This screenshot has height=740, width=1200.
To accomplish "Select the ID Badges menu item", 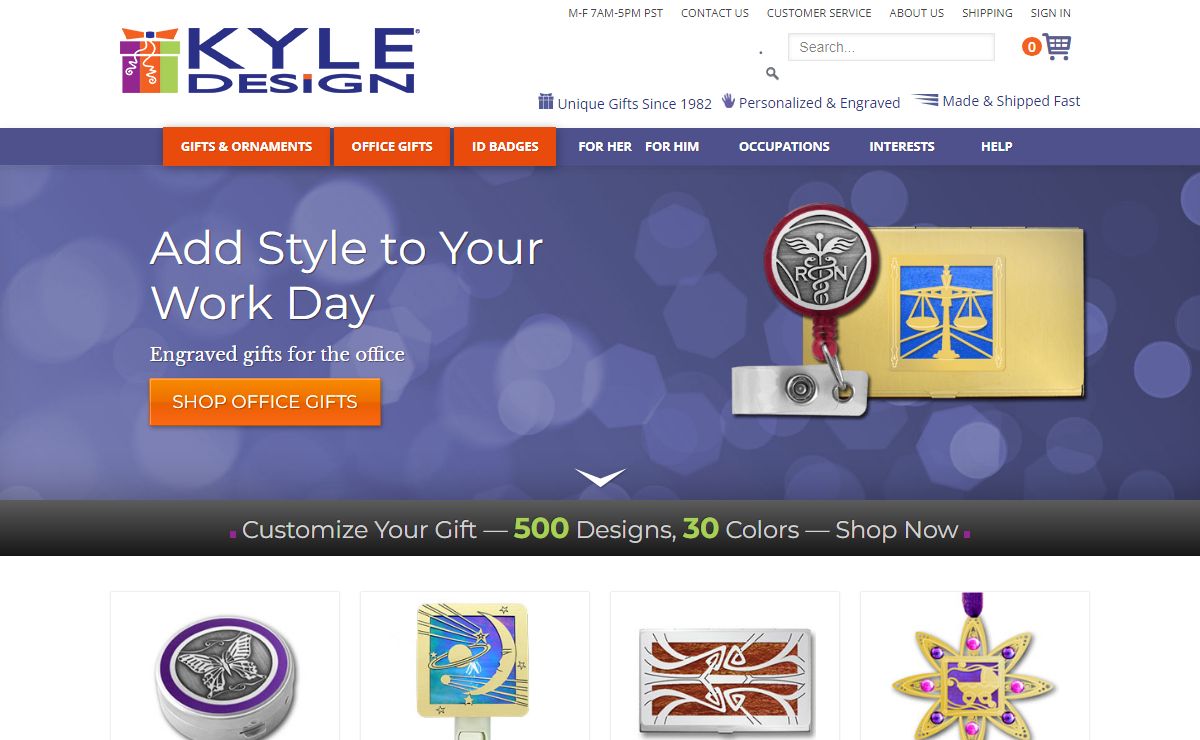I will pos(505,146).
